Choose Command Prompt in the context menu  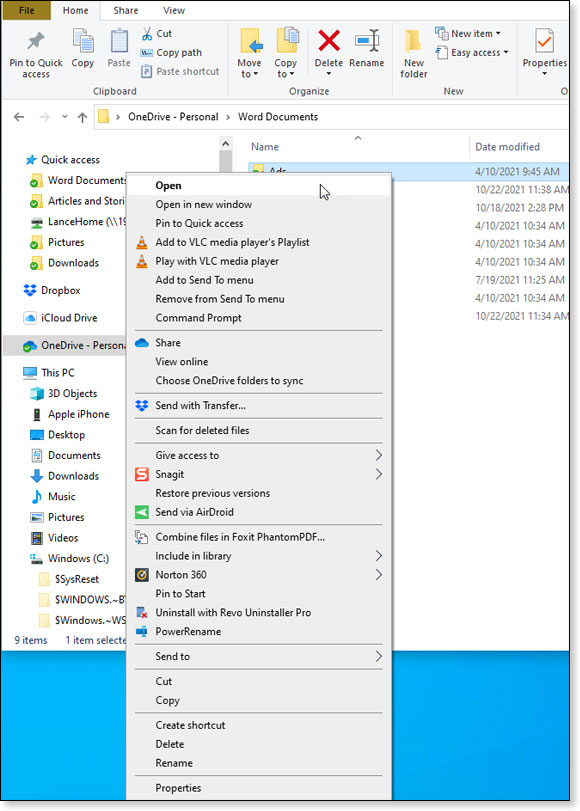coord(259,318)
